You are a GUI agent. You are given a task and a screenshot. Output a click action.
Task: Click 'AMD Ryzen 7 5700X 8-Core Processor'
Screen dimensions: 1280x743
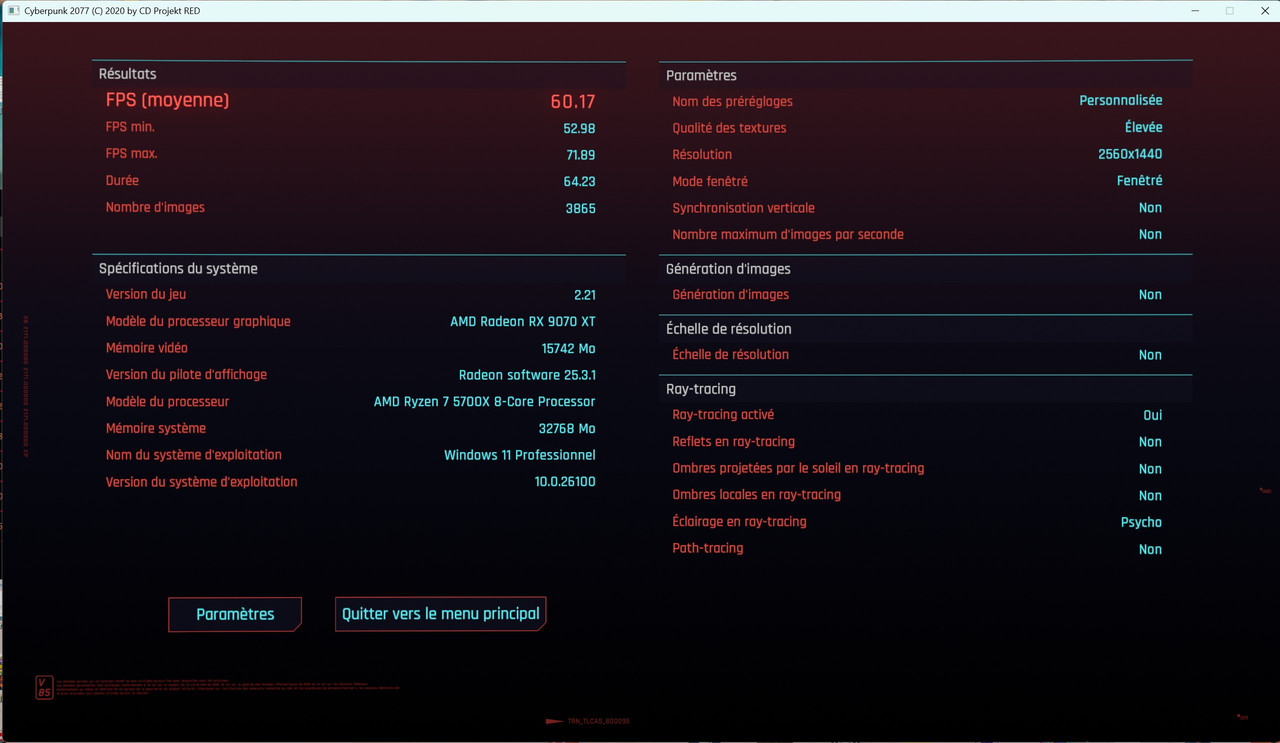pos(484,401)
